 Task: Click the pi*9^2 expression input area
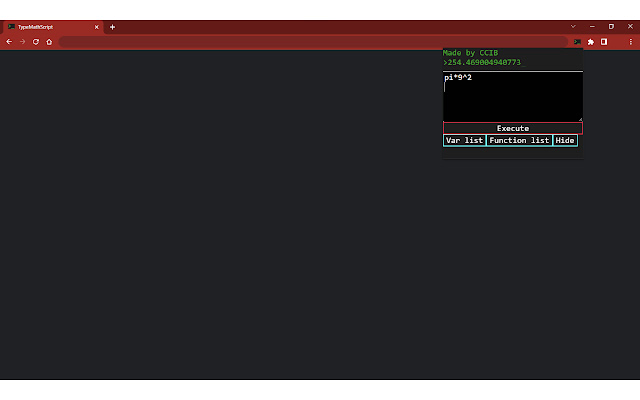[513, 97]
